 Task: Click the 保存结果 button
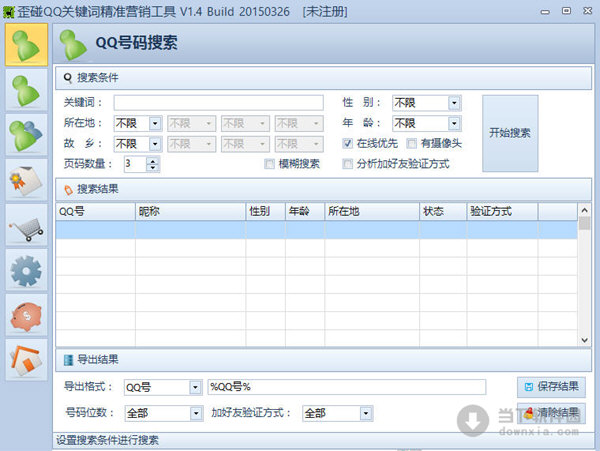551,387
